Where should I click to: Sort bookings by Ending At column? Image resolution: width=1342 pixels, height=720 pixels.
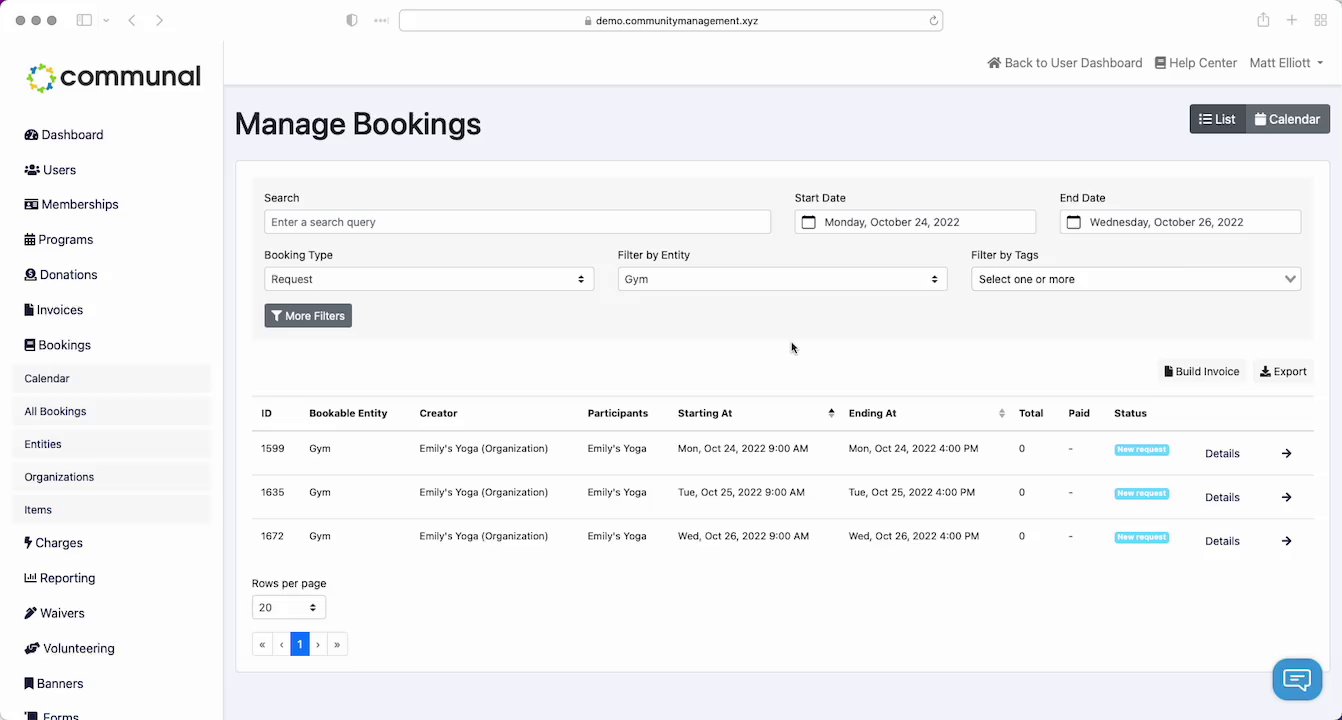(1002, 414)
